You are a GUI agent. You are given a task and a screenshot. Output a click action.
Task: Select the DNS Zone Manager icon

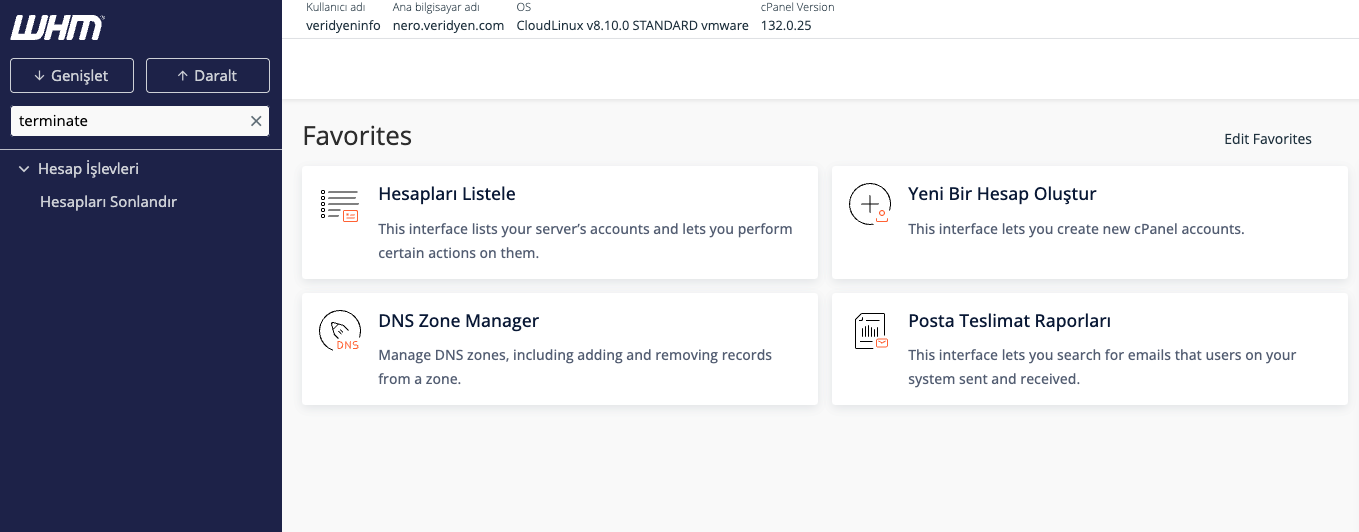(x=339, y=331)
